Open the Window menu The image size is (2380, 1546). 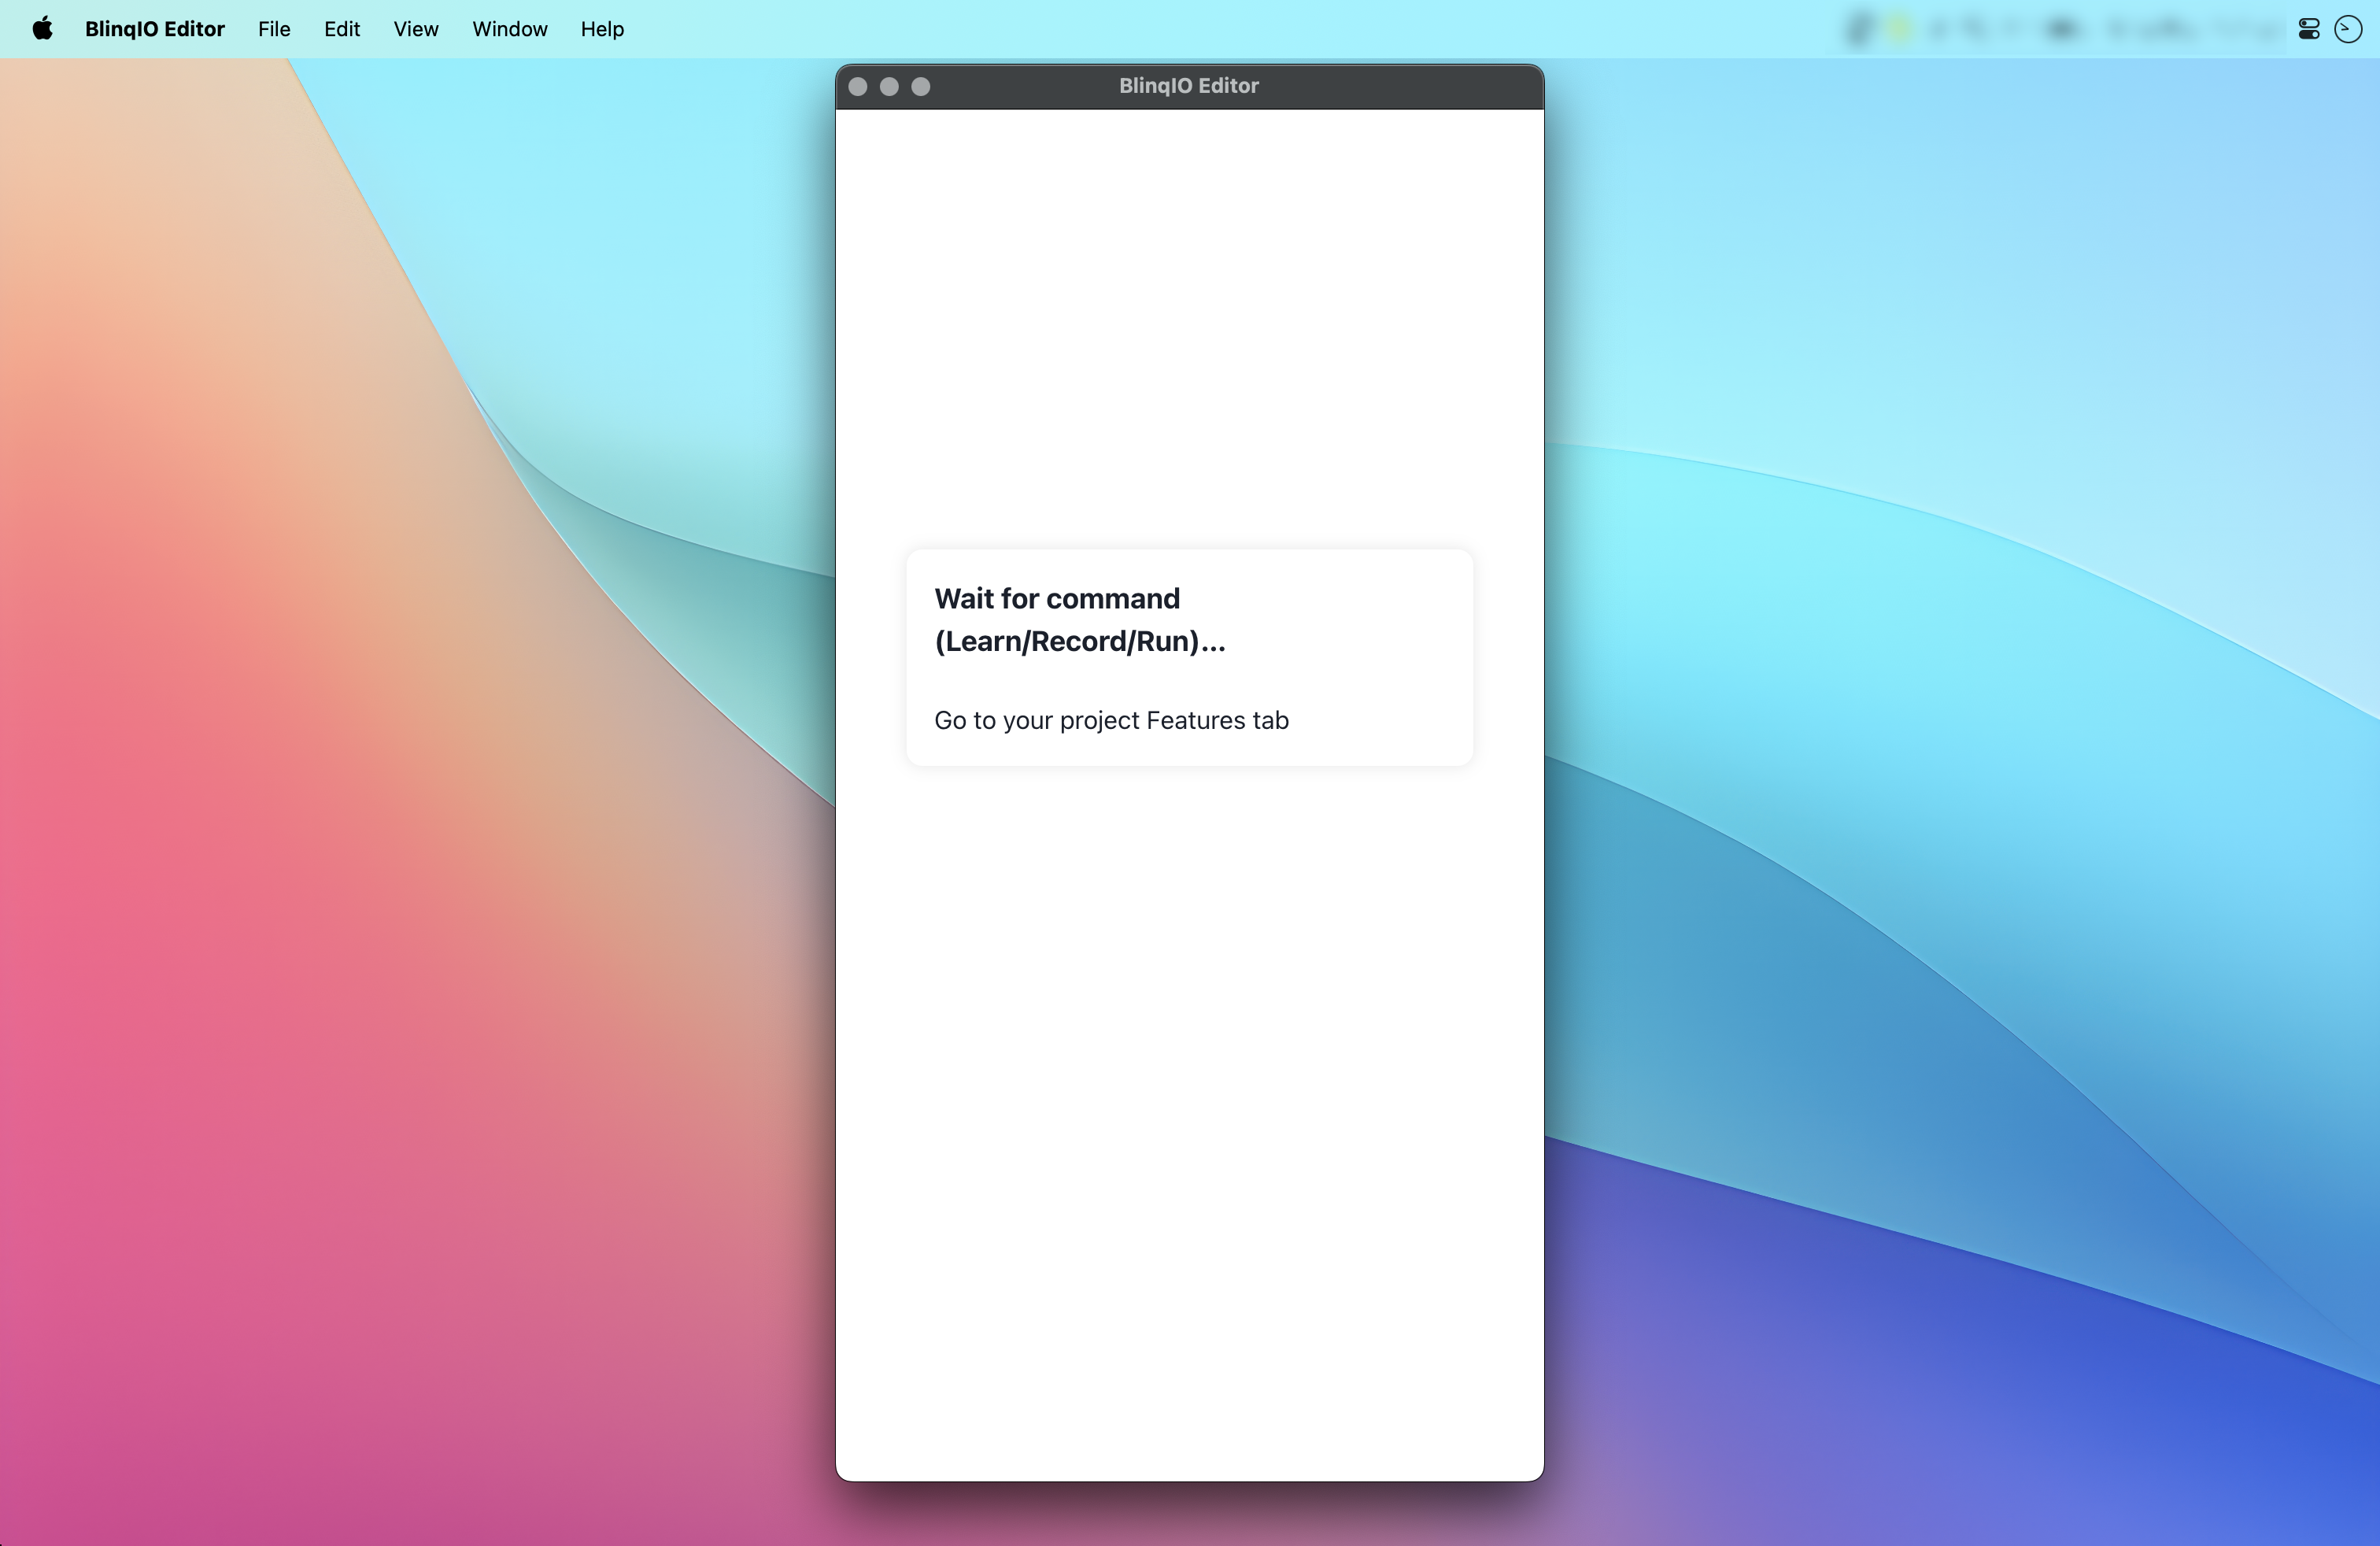click(510, 29)
